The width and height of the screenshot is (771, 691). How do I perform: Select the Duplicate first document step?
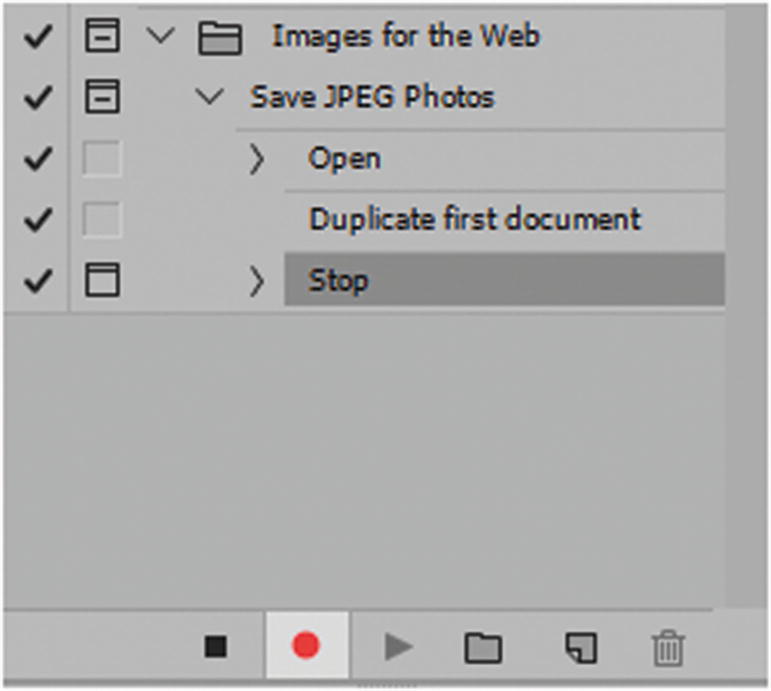(x=474, y=220)
